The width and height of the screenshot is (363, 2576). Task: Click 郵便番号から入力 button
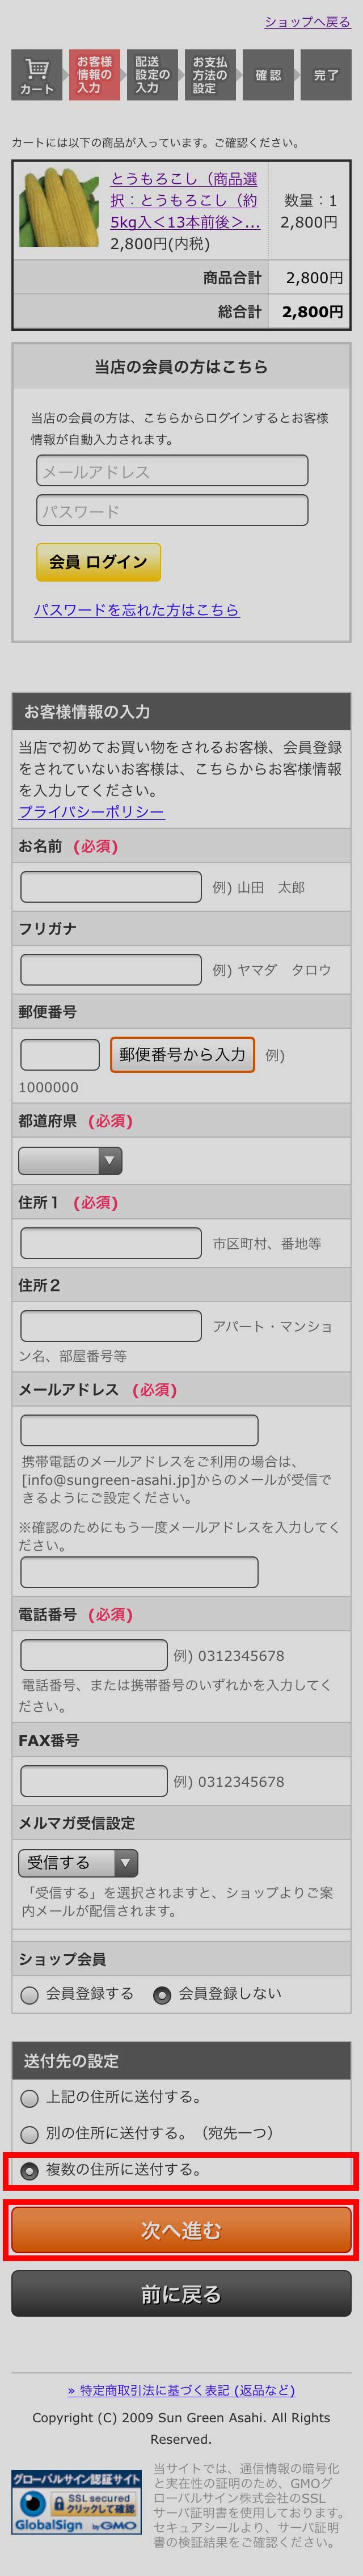pyautogui.click(x=182, y=1054)
